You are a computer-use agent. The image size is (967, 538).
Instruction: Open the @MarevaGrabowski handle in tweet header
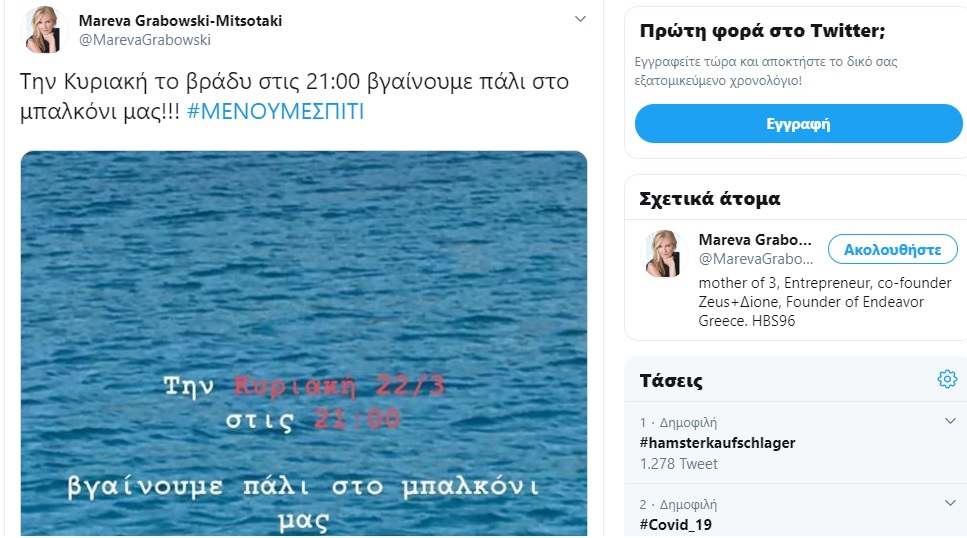pyautogui.click(x=145, y=39)
